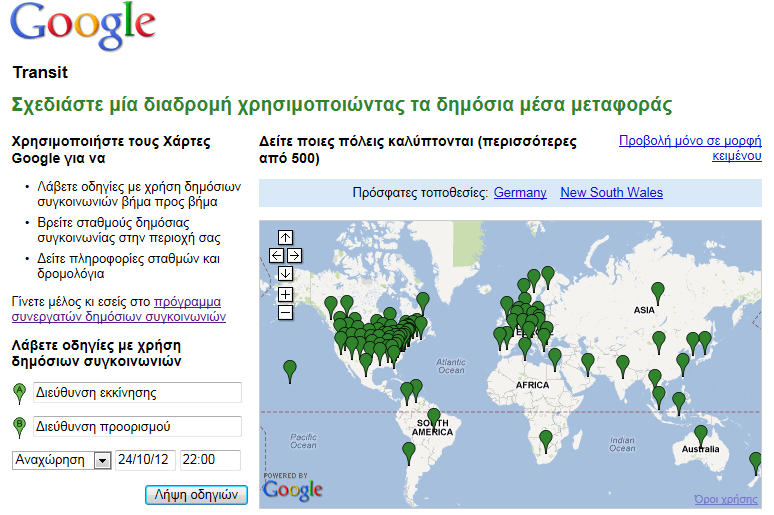Open the Germany recent location link
774x515 pixels.
(520, 193)
